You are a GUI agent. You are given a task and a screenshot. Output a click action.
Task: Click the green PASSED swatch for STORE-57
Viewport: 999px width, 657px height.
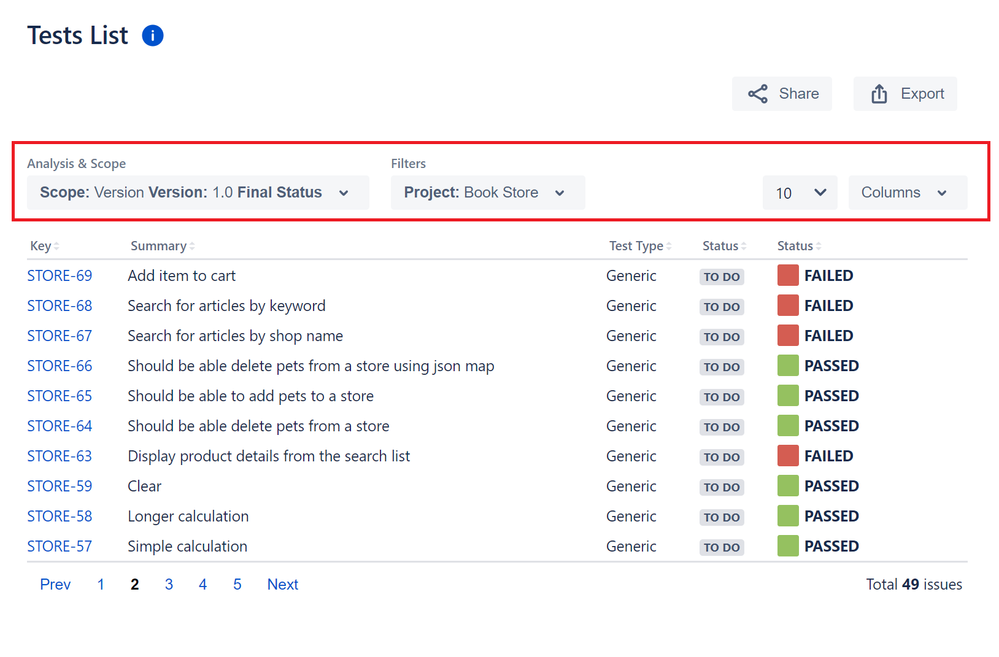(x=790, y=546)
